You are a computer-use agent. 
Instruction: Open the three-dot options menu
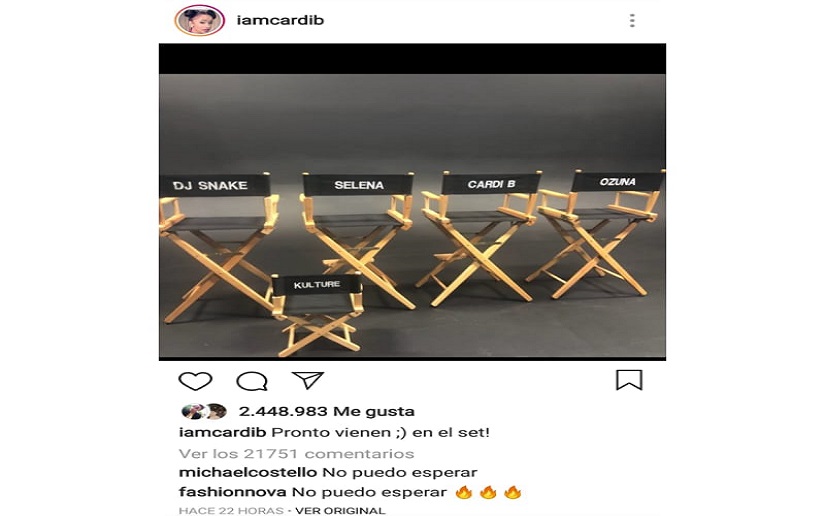(x=632, y=21)
